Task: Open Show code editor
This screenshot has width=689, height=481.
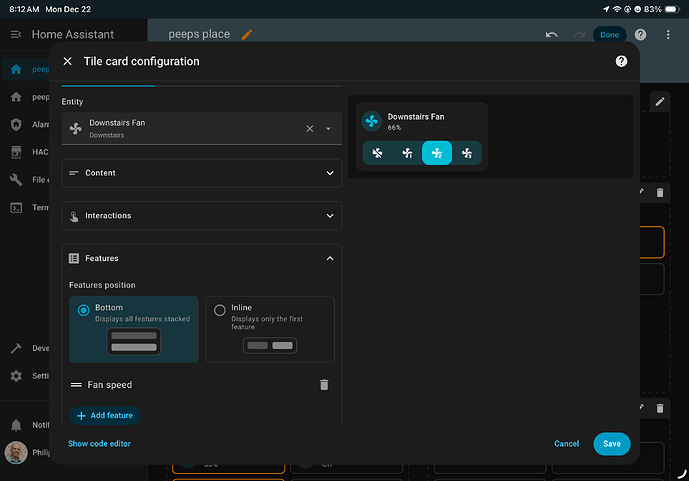Action: (x=99, y=443)
